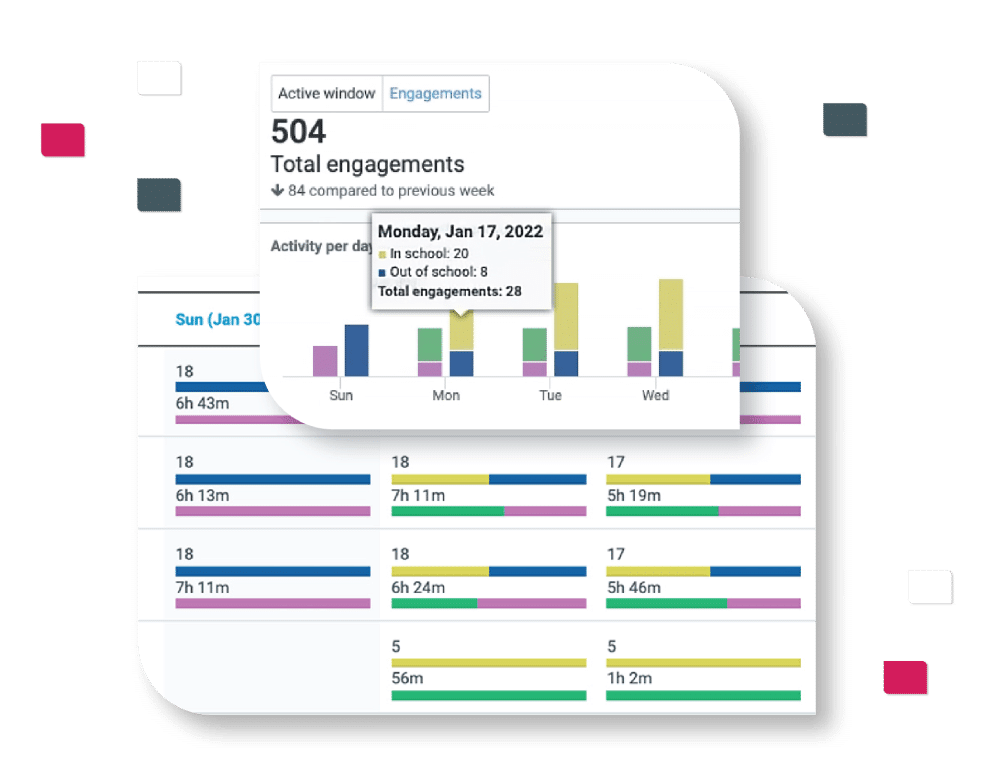Switch to the Active window tab

pos(326,93)
